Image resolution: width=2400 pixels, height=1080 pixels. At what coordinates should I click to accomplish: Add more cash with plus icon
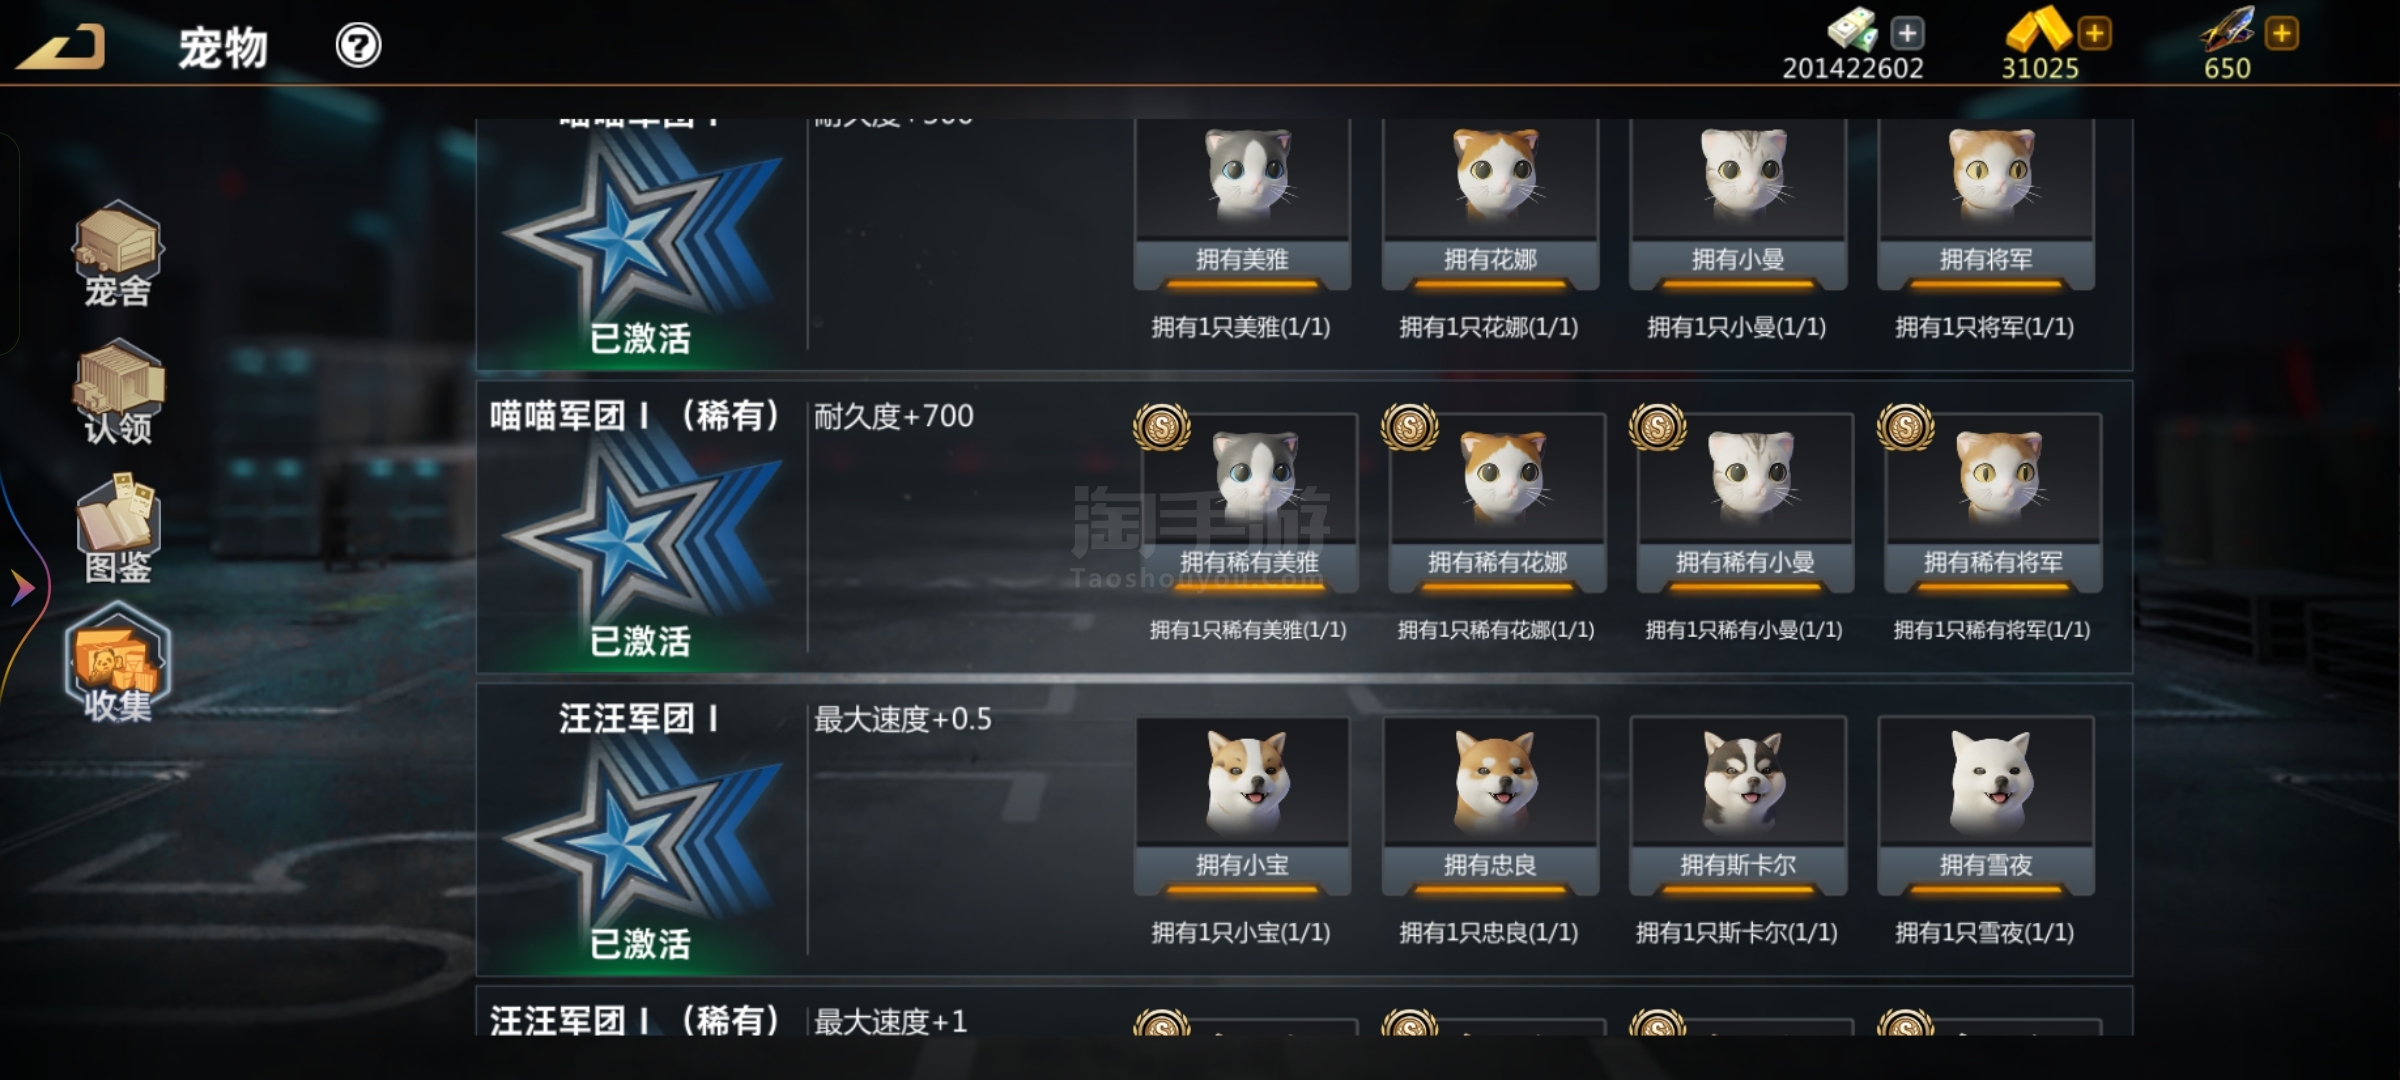click(x=1907, y=33)
